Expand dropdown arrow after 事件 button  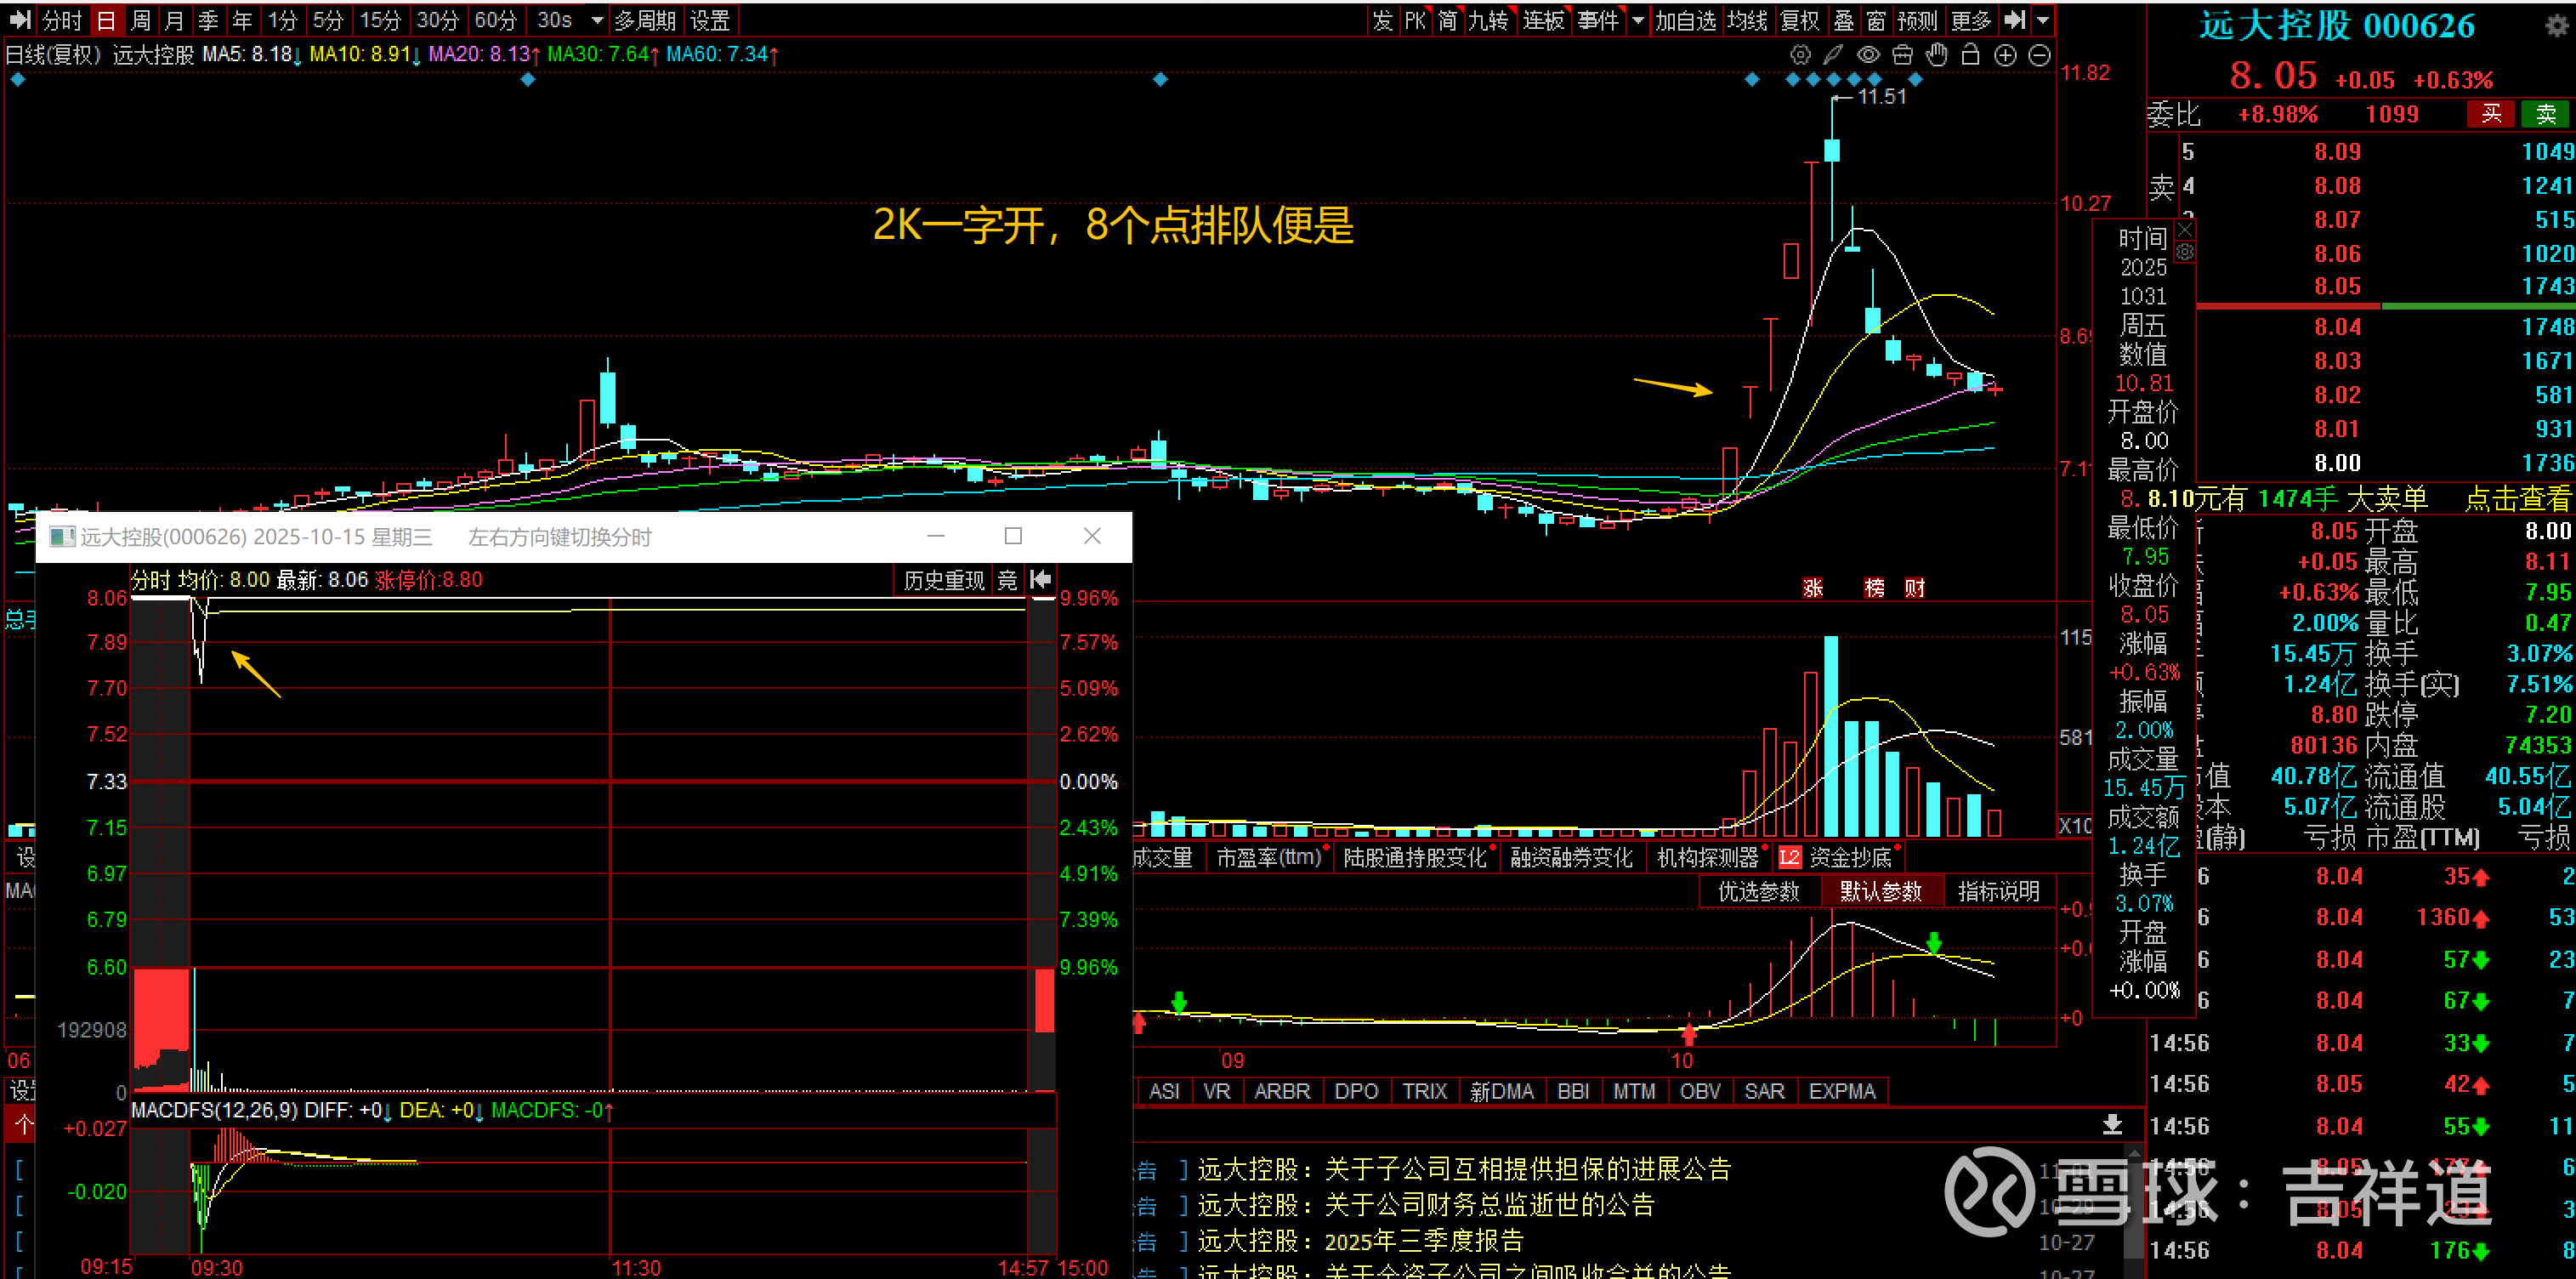(x=1637, y=21)
